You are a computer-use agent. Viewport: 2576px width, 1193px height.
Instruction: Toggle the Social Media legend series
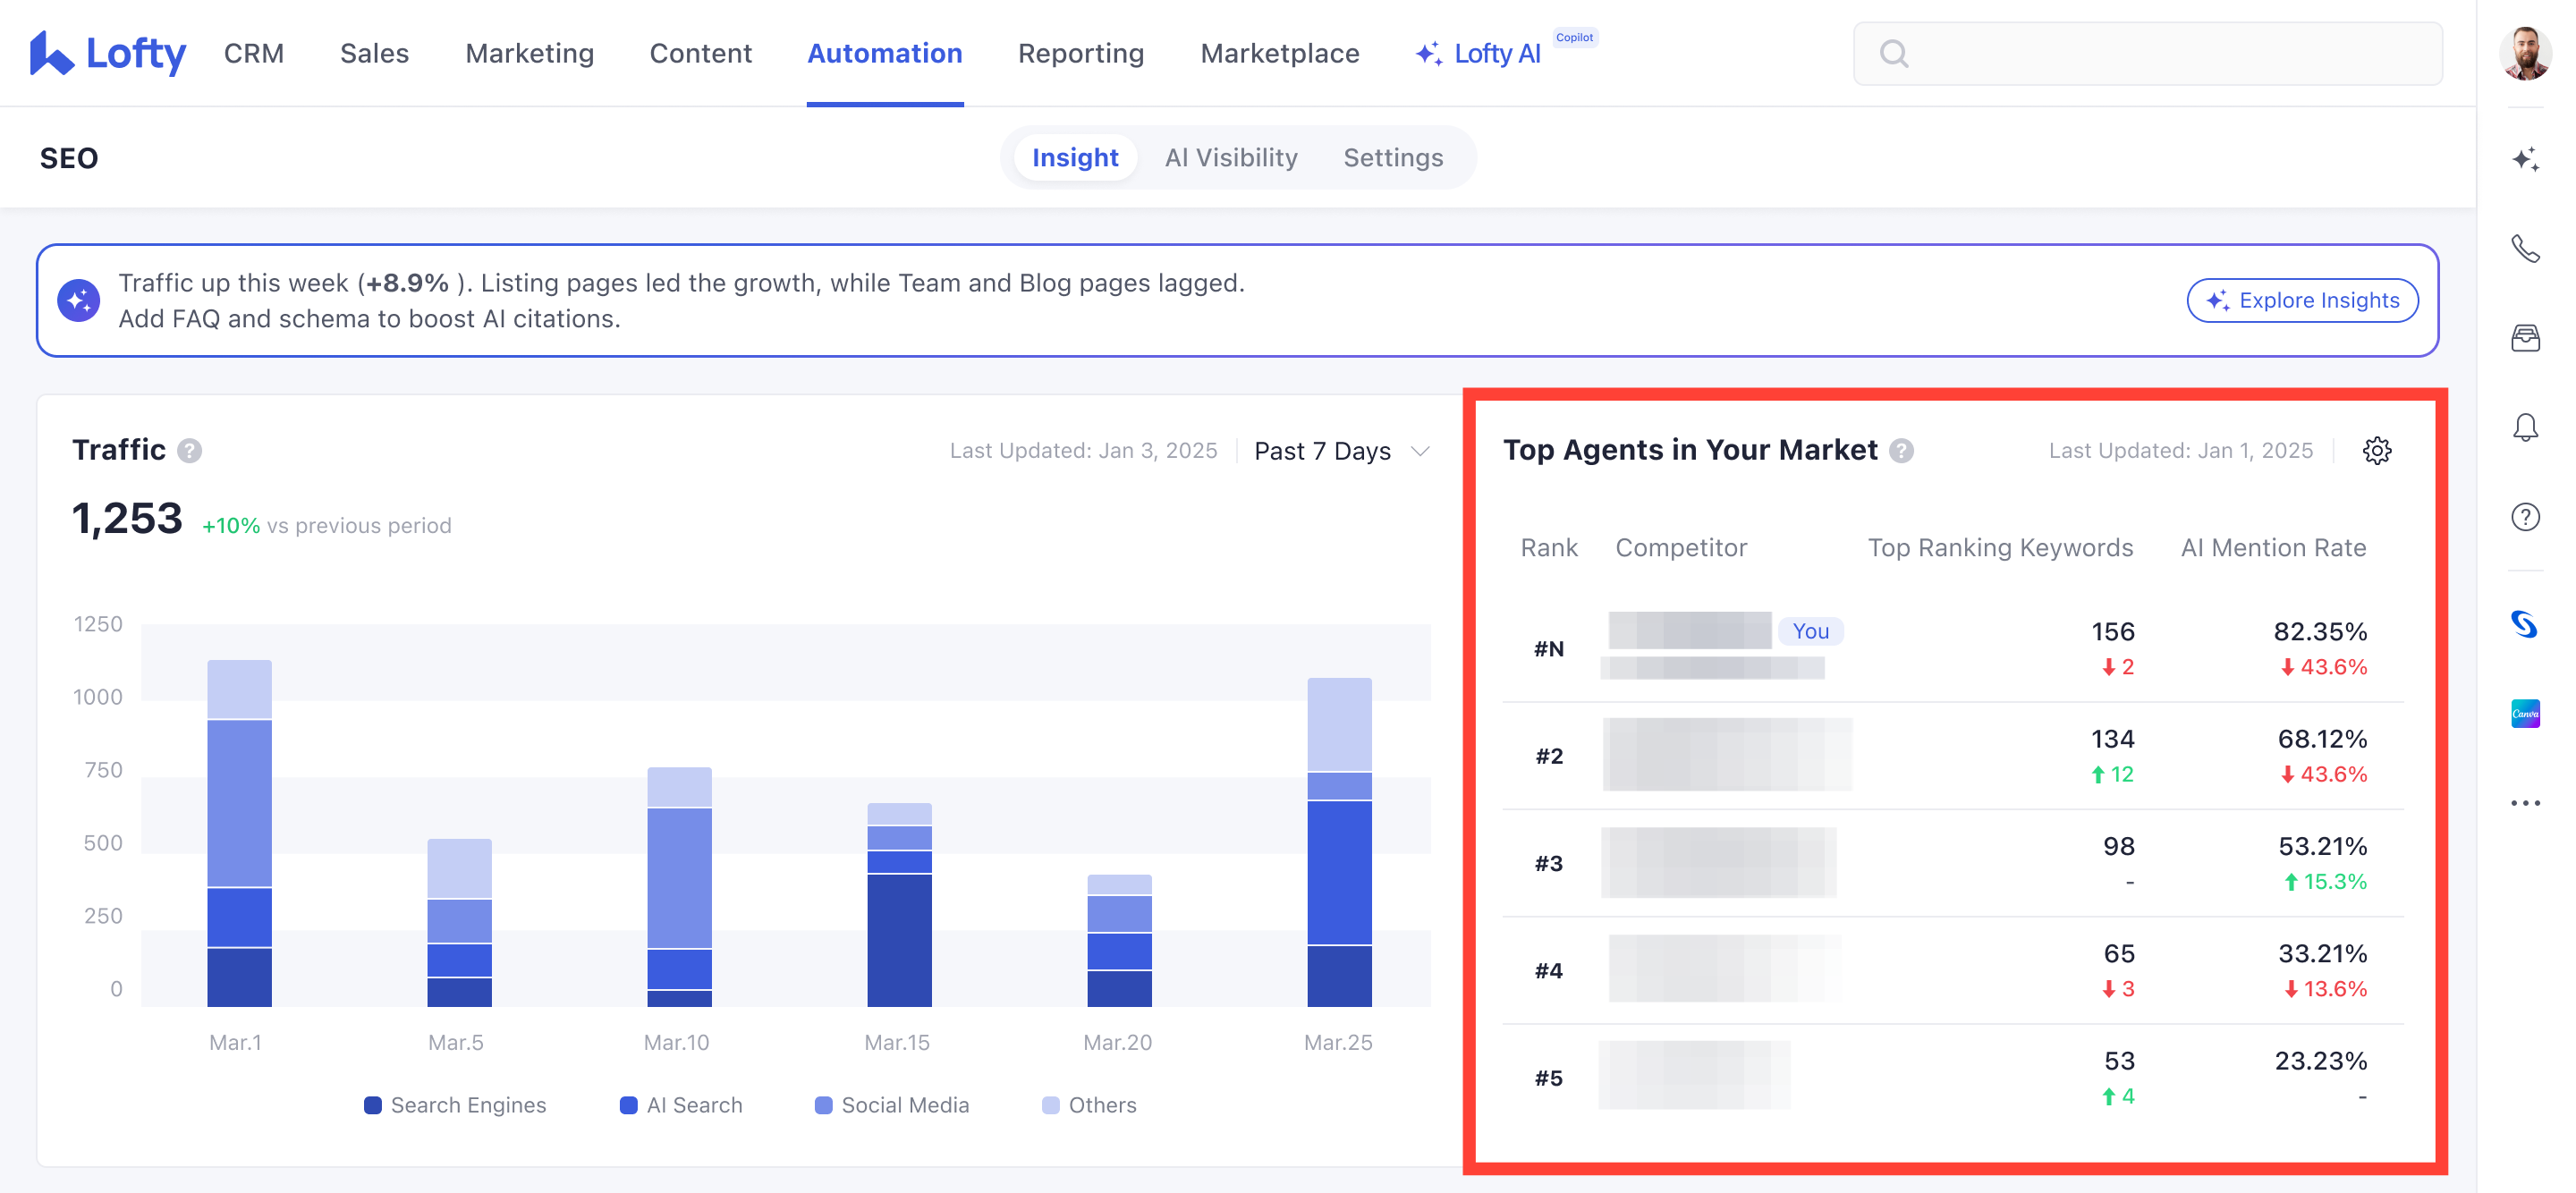point(892,1105)
